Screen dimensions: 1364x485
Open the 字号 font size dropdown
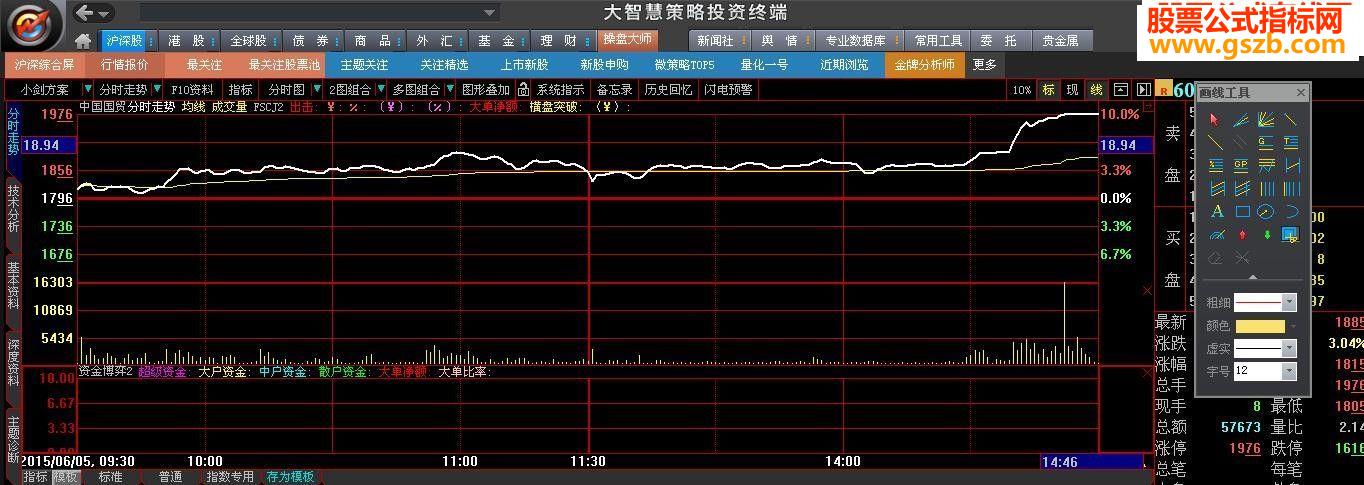tap(1290, 371)
